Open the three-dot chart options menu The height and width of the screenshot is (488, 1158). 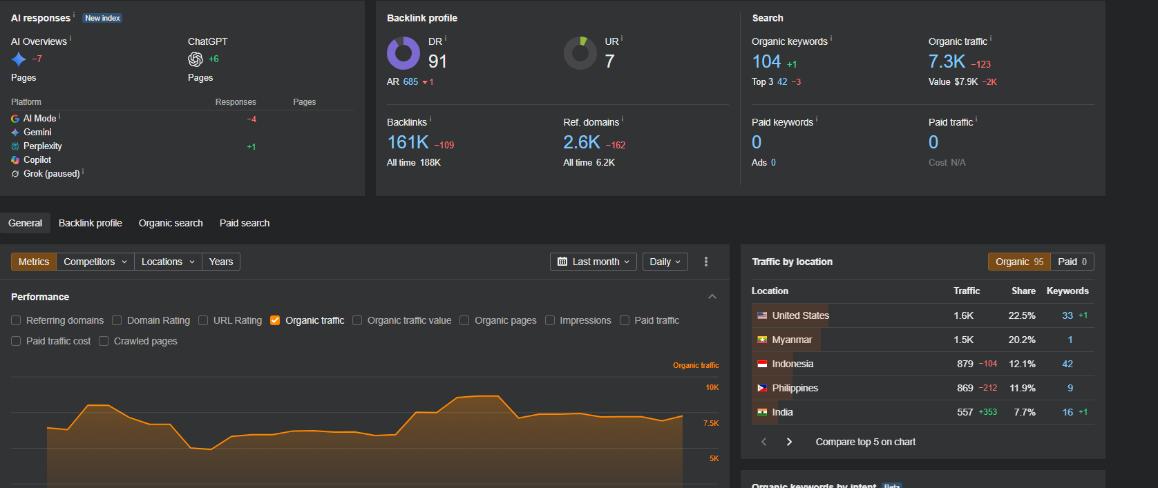click(x=706, y=261)
